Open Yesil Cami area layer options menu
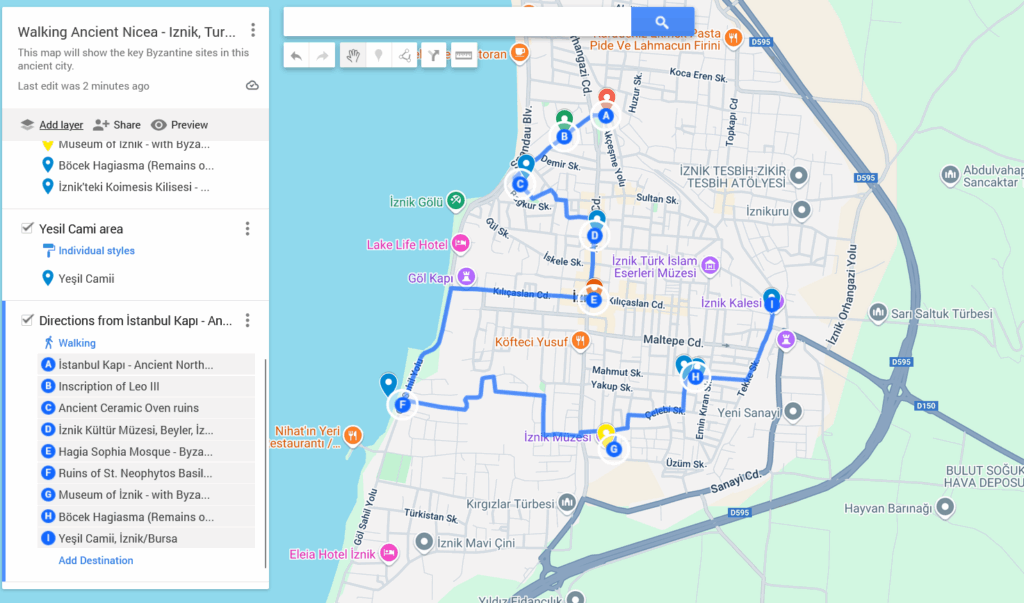Screen dimensions: 1024x603 tap(248, 229)
